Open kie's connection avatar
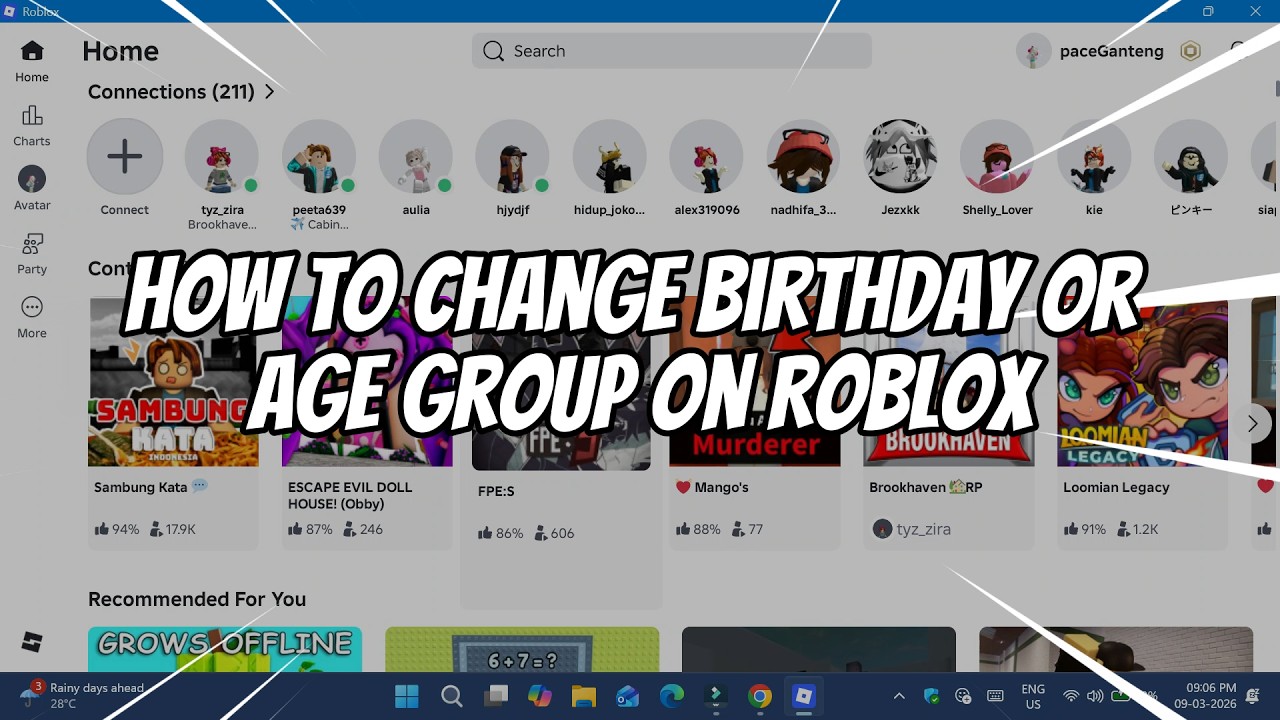 [x=1095, y=157]
